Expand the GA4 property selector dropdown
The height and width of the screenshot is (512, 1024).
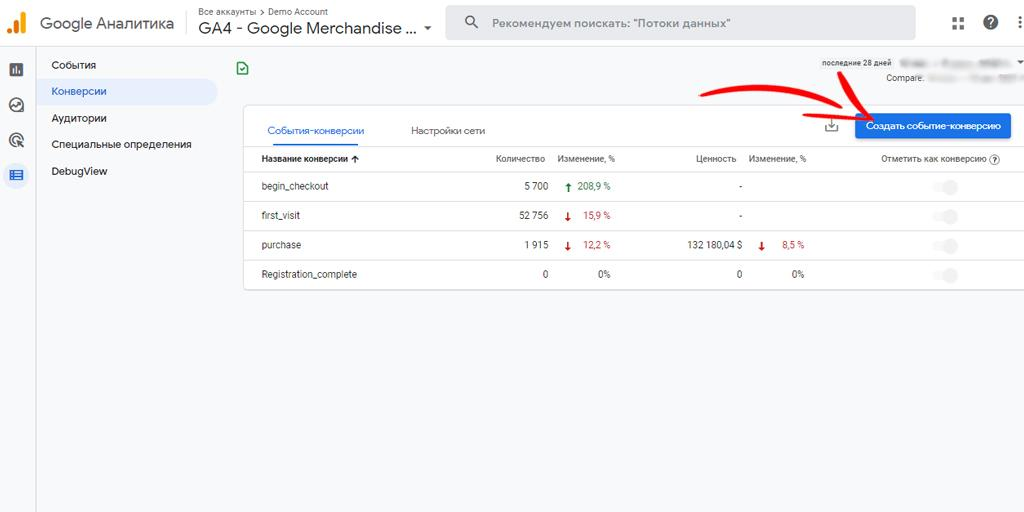tap(428, 29)
